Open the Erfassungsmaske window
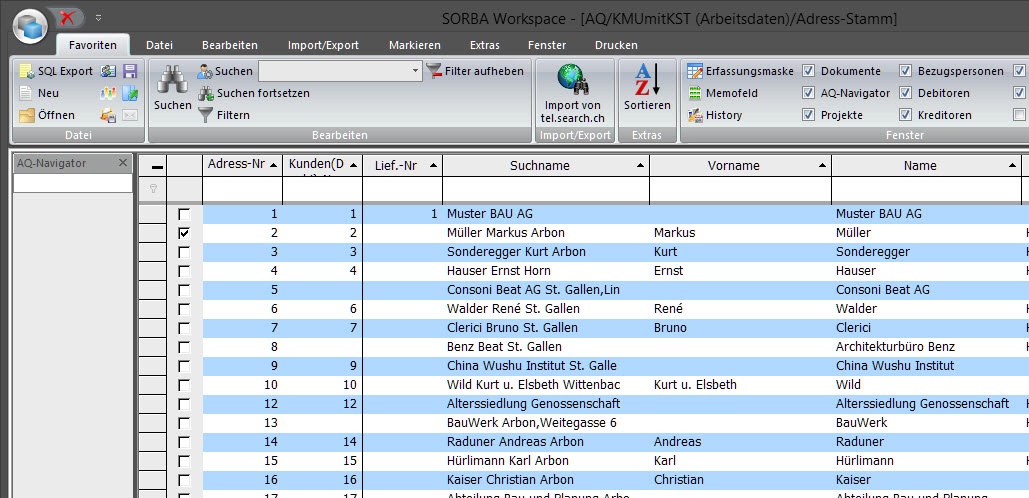This screenshot has height=498, width=1029. 740,71
